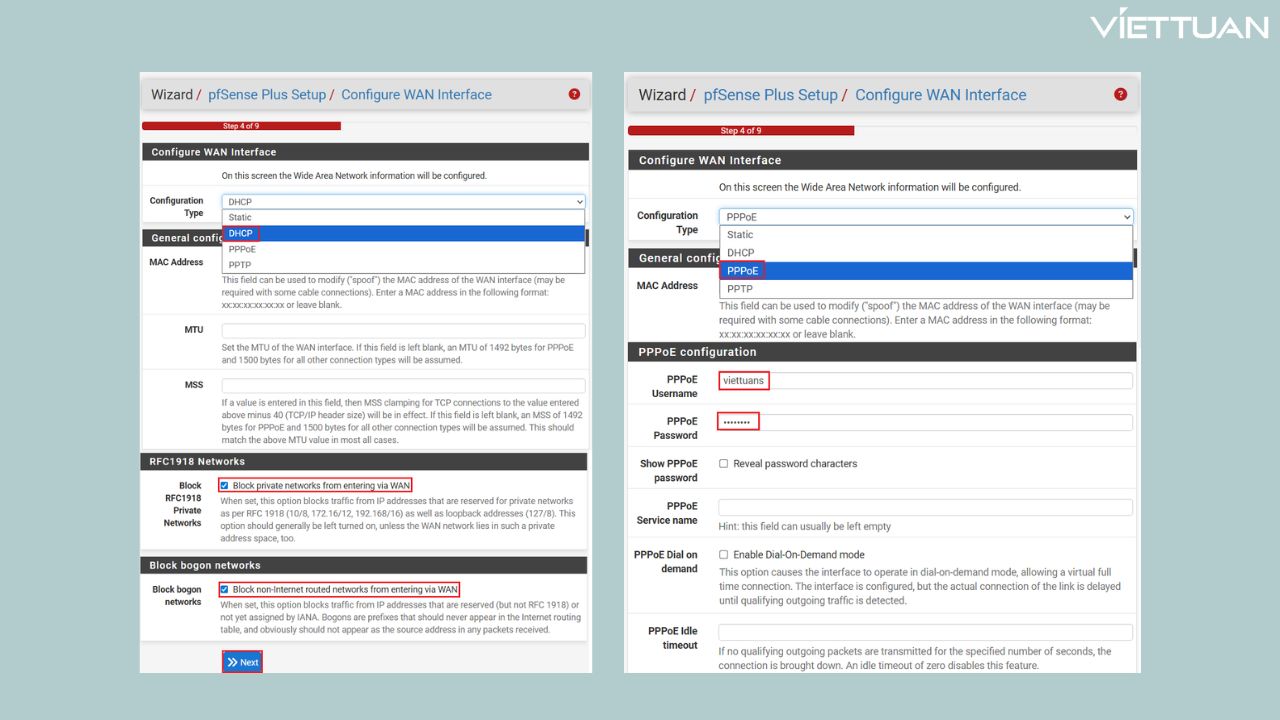This screenshot has height=720, width=1280.
Task: Select PPPoE option in right dropdown list
Action: pyautogui.click(x=743, y=271)
